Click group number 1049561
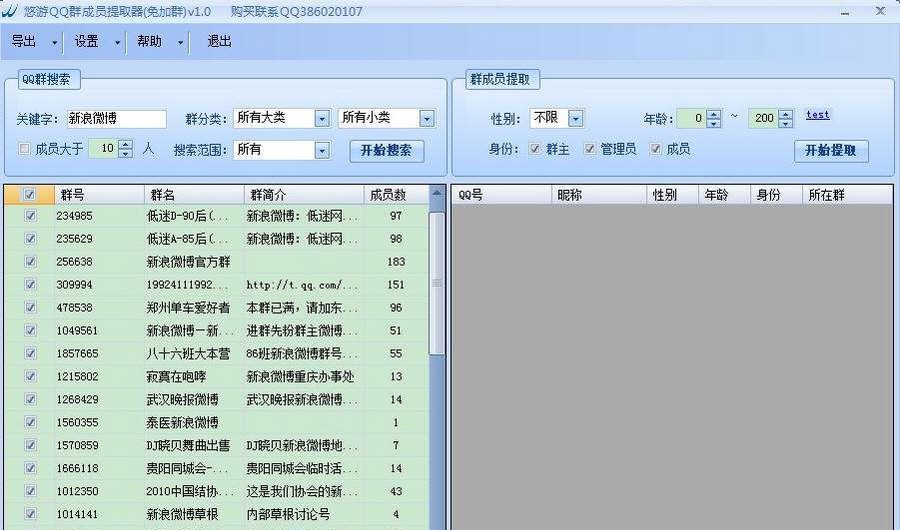Image resolution: width=900 pixels, height=530 pixels. click(x=77, y=331)
